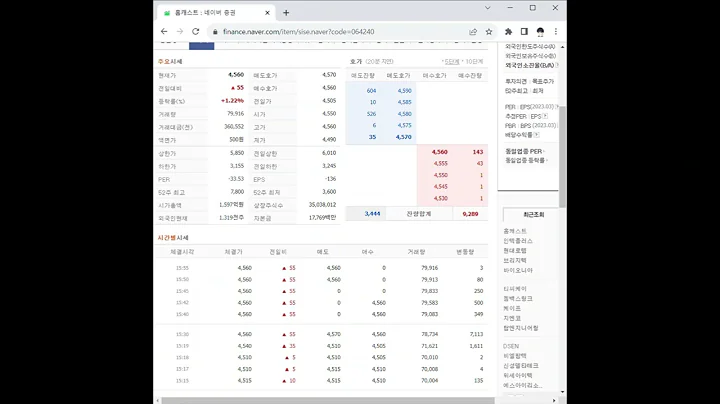
Task: Open 현대로템 from recent list
Action: click(515, 251)
